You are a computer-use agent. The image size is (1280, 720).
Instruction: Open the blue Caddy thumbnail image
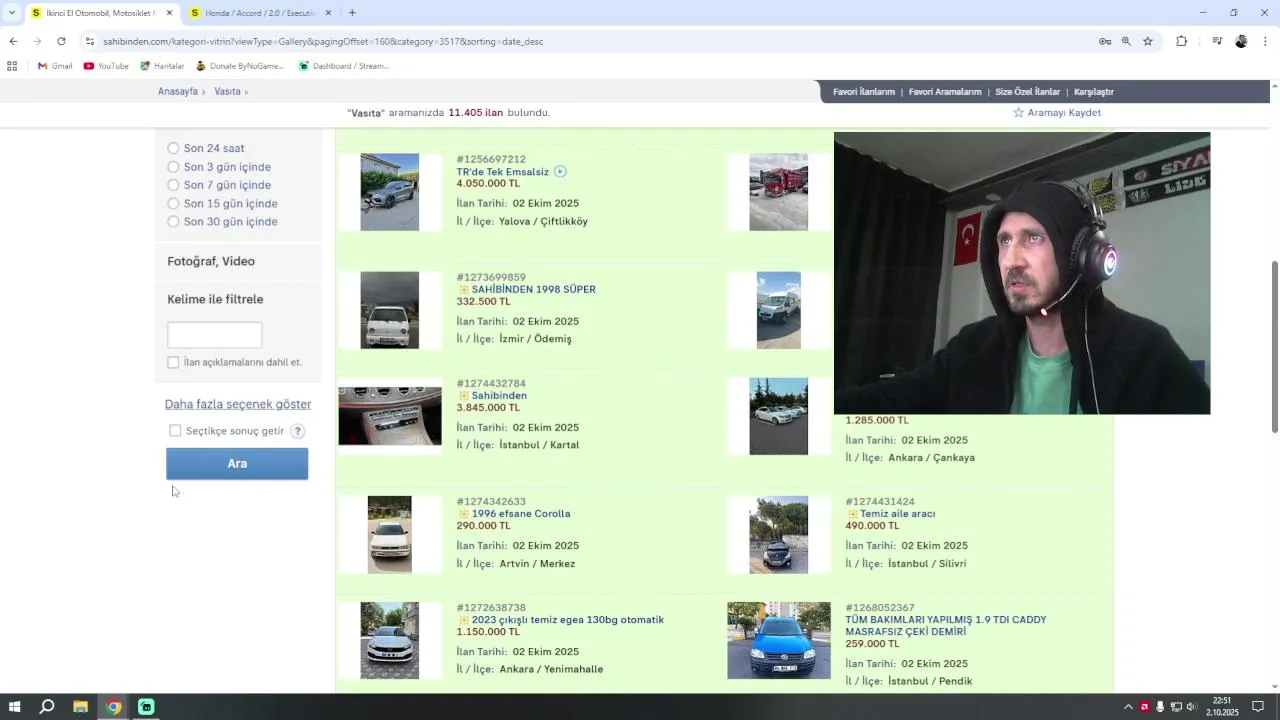[x=779, y=640]
